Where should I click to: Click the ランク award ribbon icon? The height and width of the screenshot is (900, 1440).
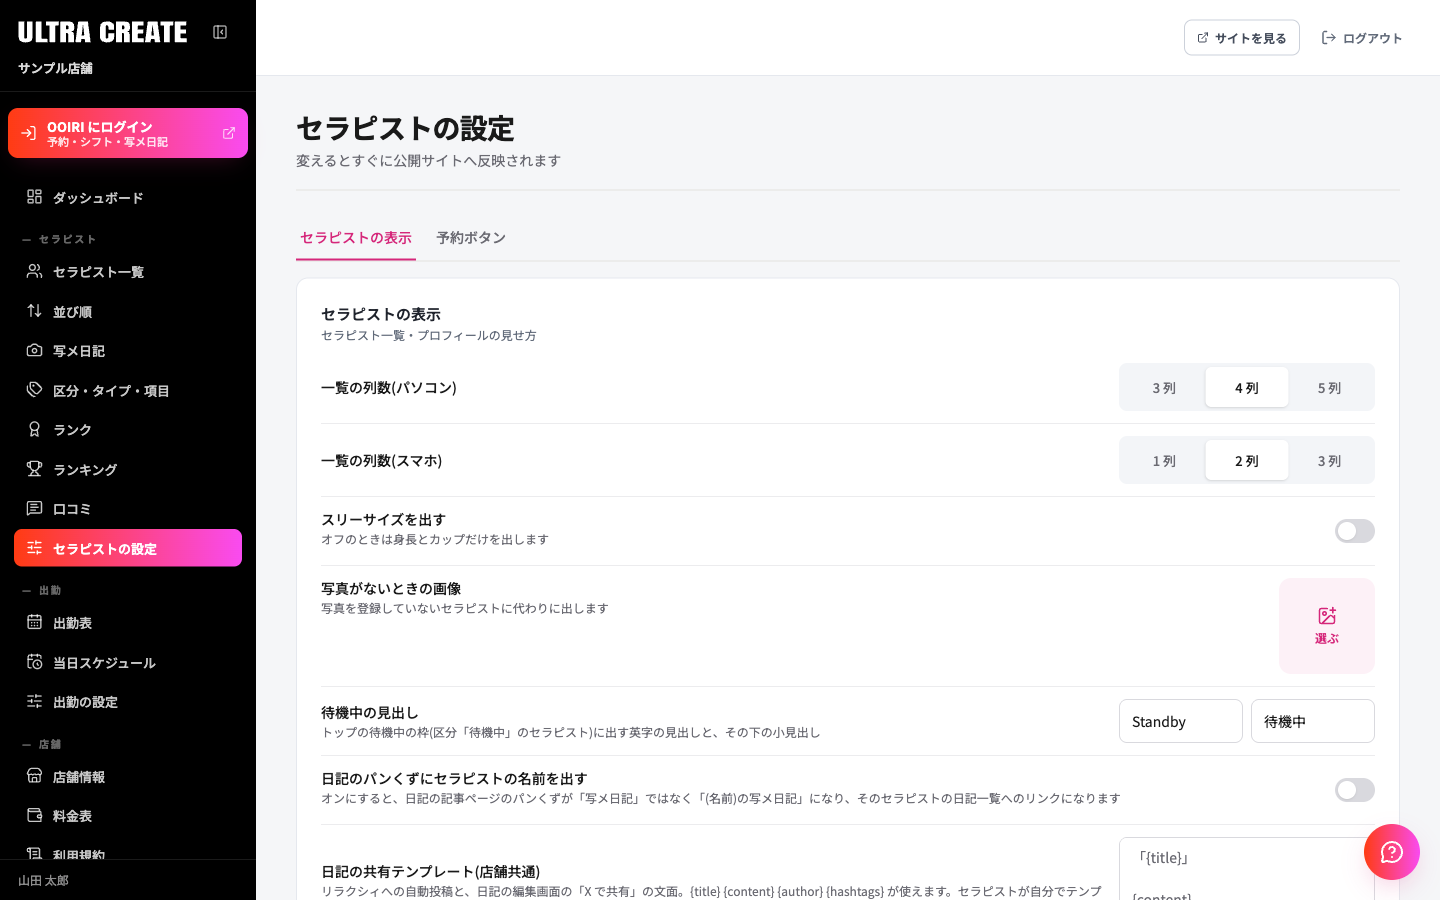(x=34, y=429)
